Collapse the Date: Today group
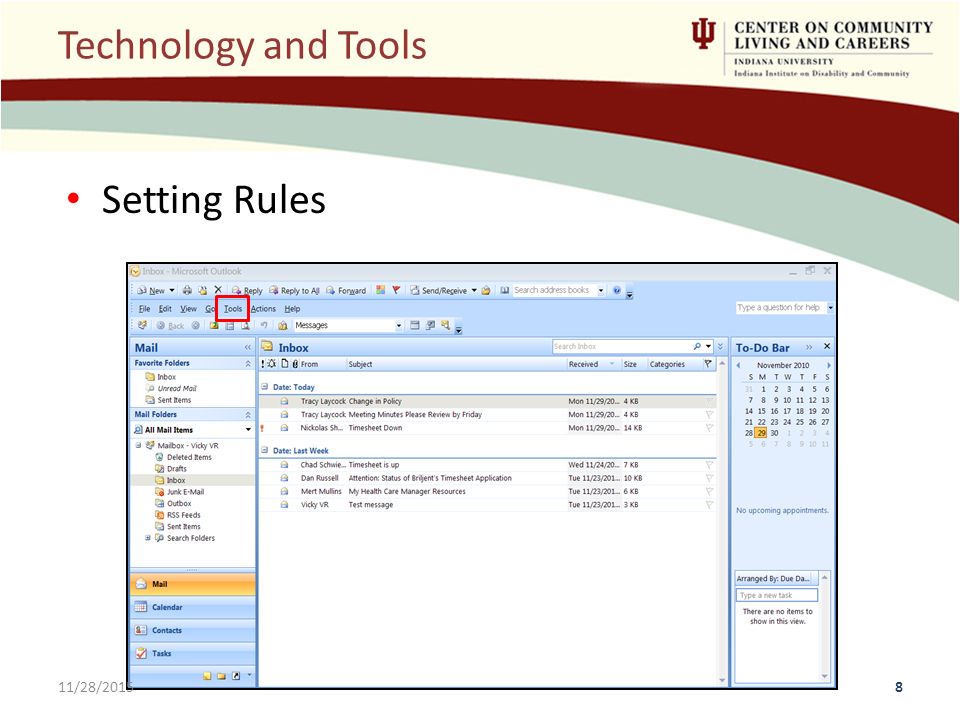 click(x=264, y=387)
